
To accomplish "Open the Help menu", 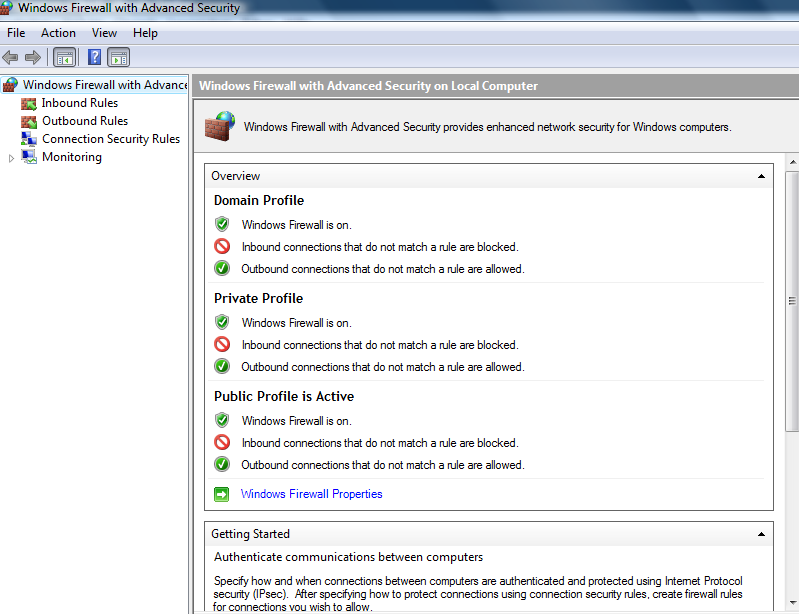I will click(145, 33).
